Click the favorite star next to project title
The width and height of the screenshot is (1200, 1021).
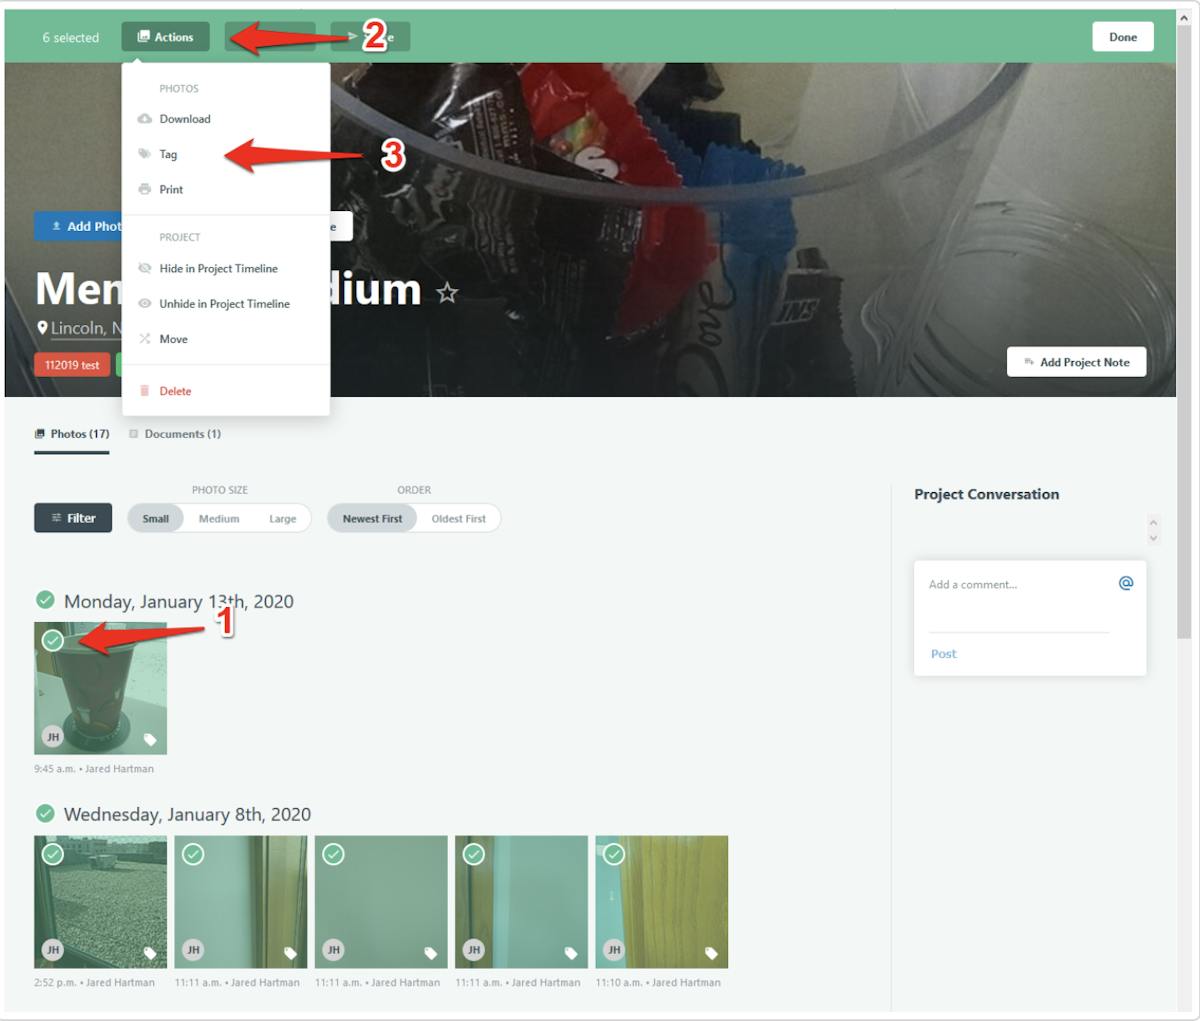(447, 293)
